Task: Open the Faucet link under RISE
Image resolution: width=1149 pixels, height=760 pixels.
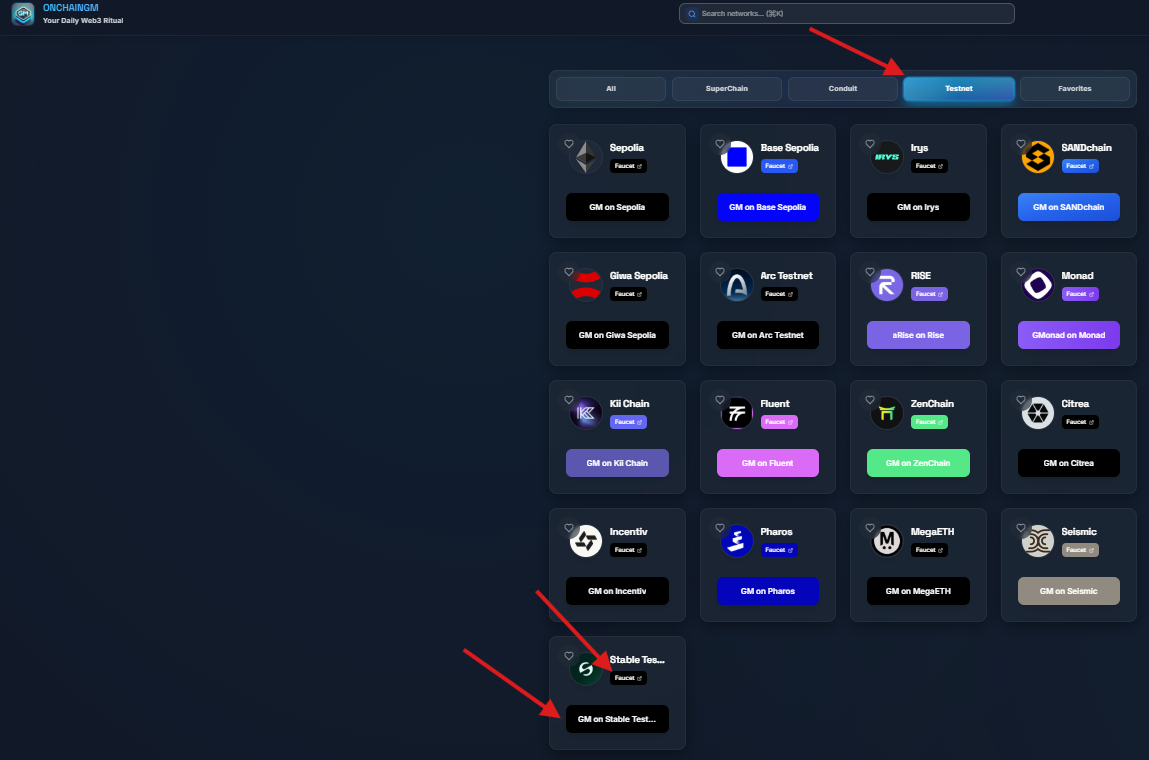Action: (929, 294)
